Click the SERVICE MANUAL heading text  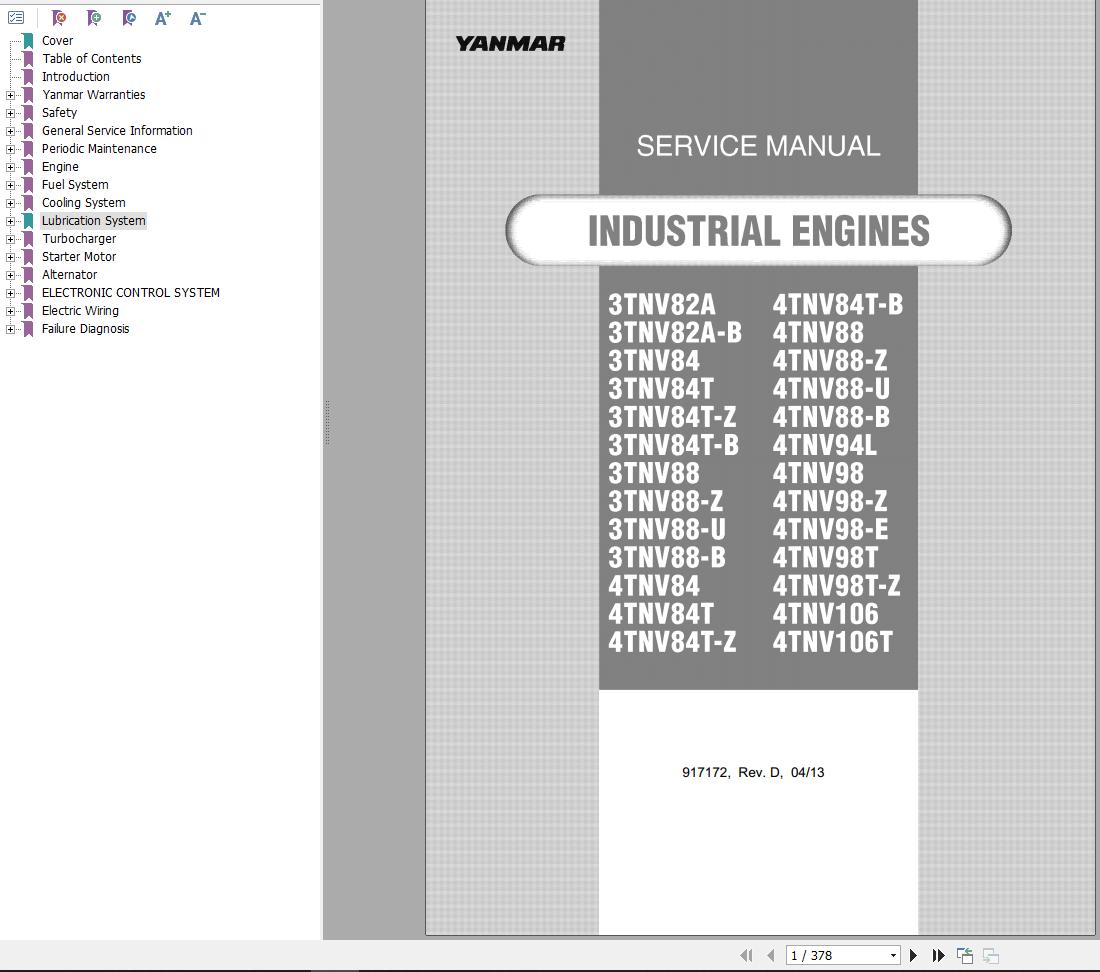tap(758, 146)
